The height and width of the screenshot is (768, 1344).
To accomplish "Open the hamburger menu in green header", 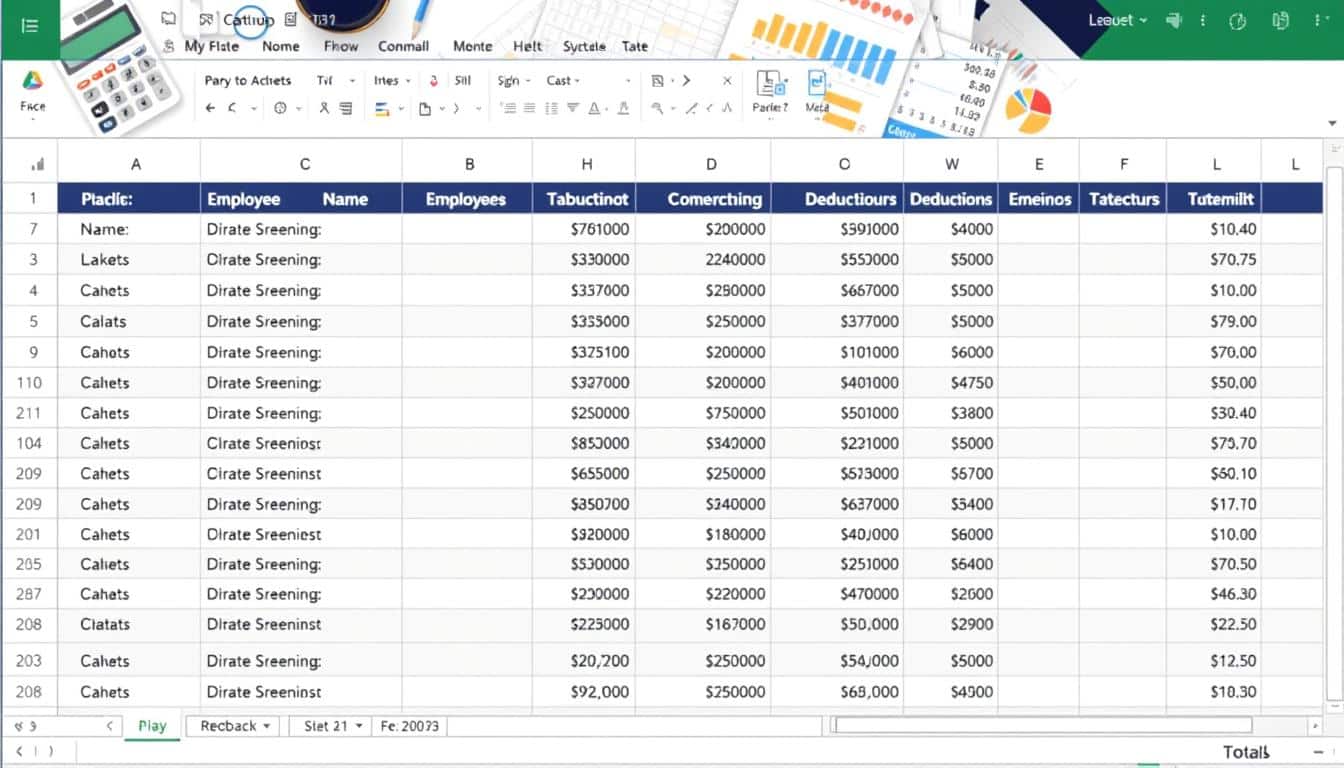I will tap(29, 26).
